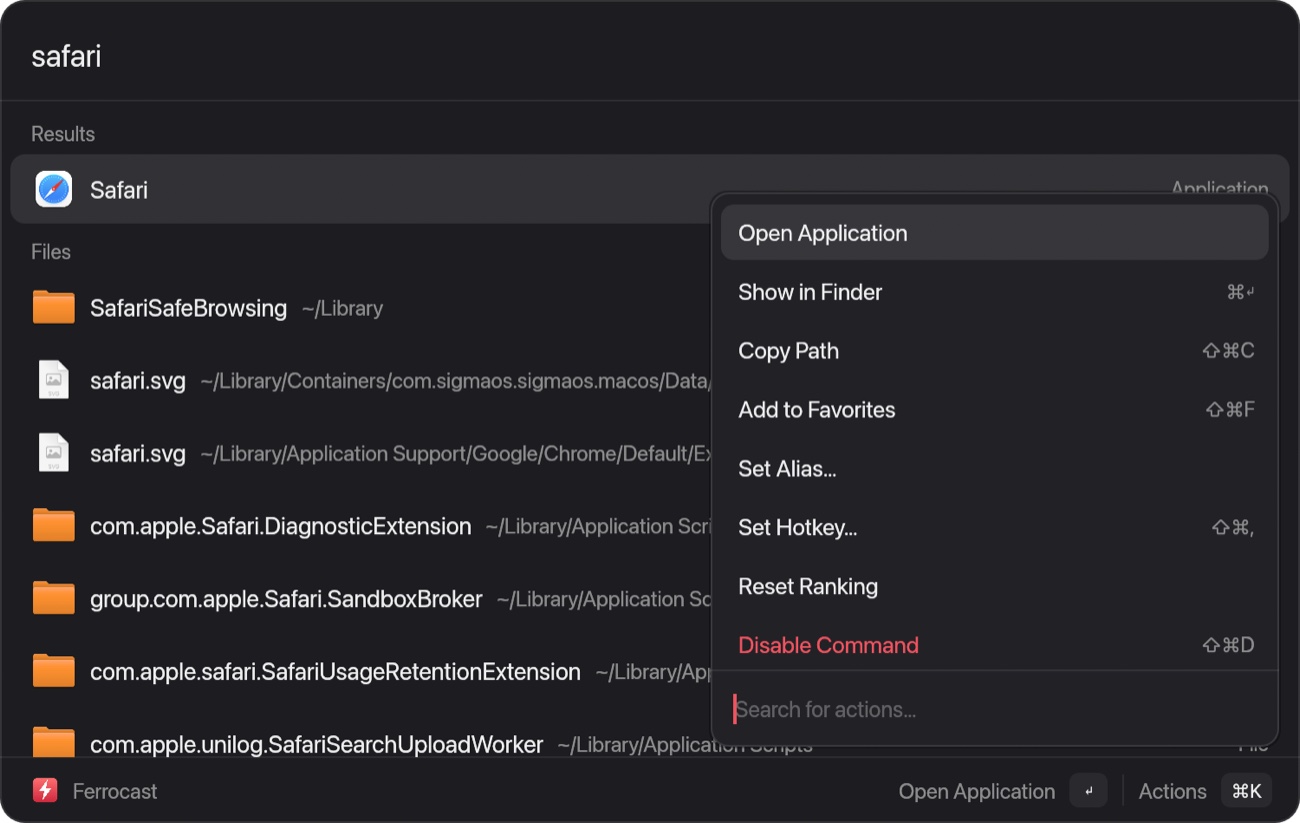Click the icon of the safari.svg in Application Support
Viewport: 1300px width, 823px height.
tap(54, 453)
